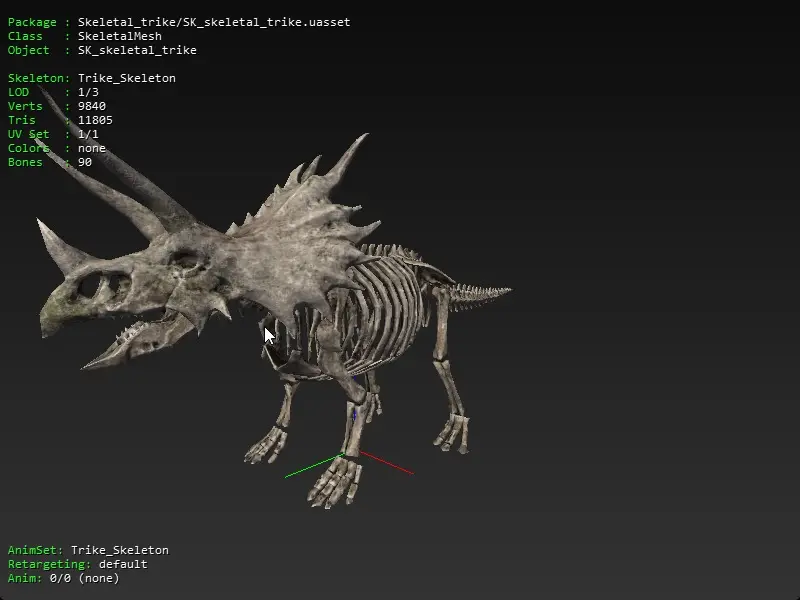Click the Tris label
The height and width of the screenshot is (600, 800).
tap(21, 120)
